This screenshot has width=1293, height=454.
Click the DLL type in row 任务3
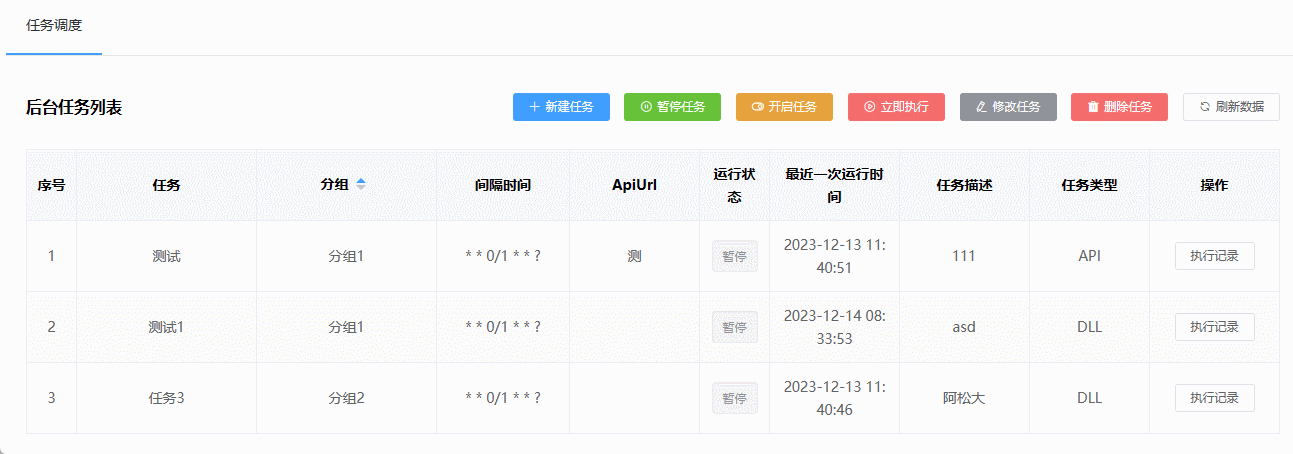pos(1089,398)
